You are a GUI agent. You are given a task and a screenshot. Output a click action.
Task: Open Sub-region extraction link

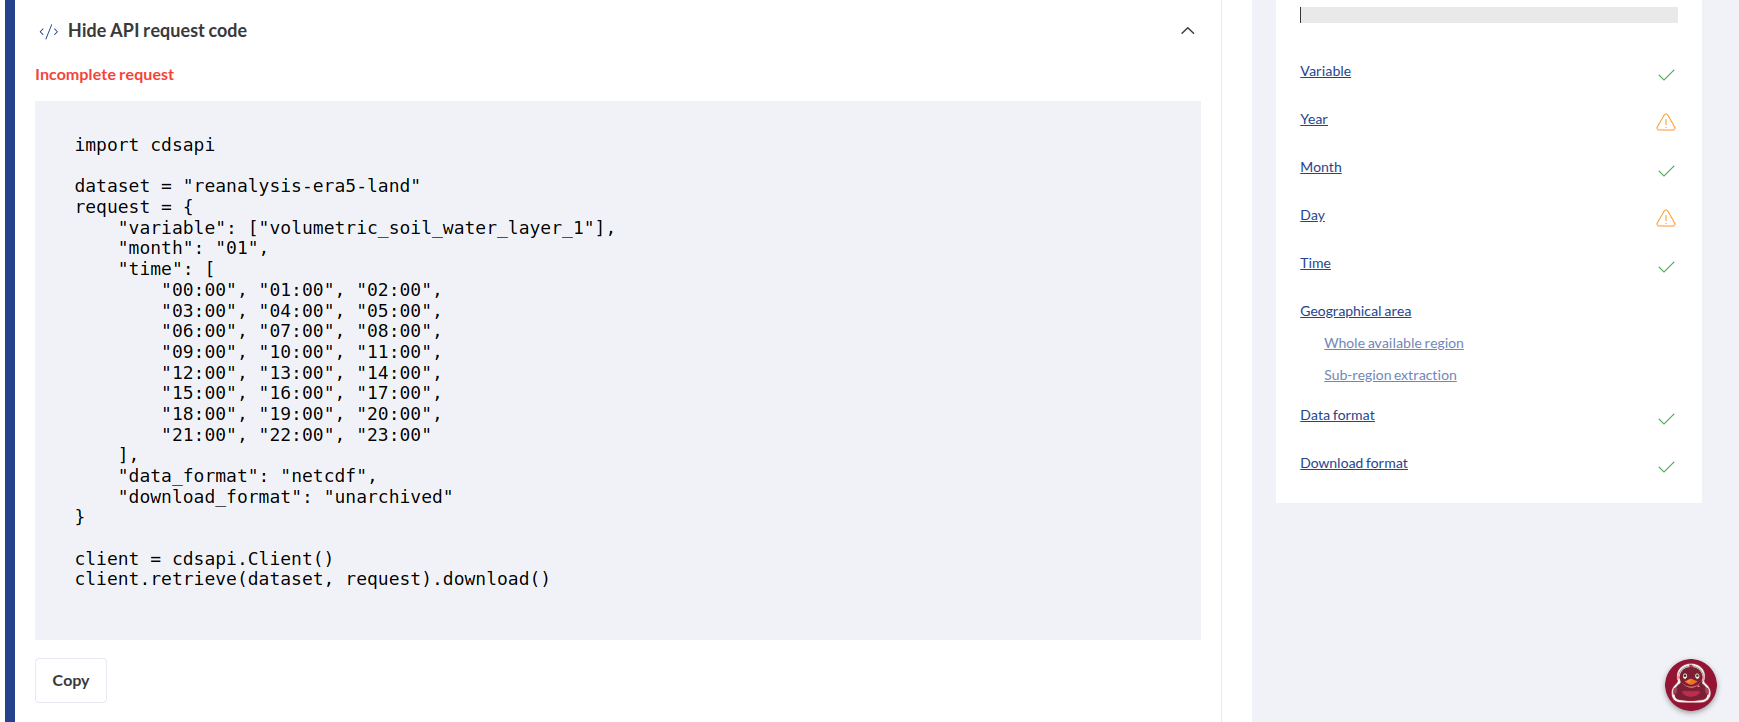[1390, 375]
